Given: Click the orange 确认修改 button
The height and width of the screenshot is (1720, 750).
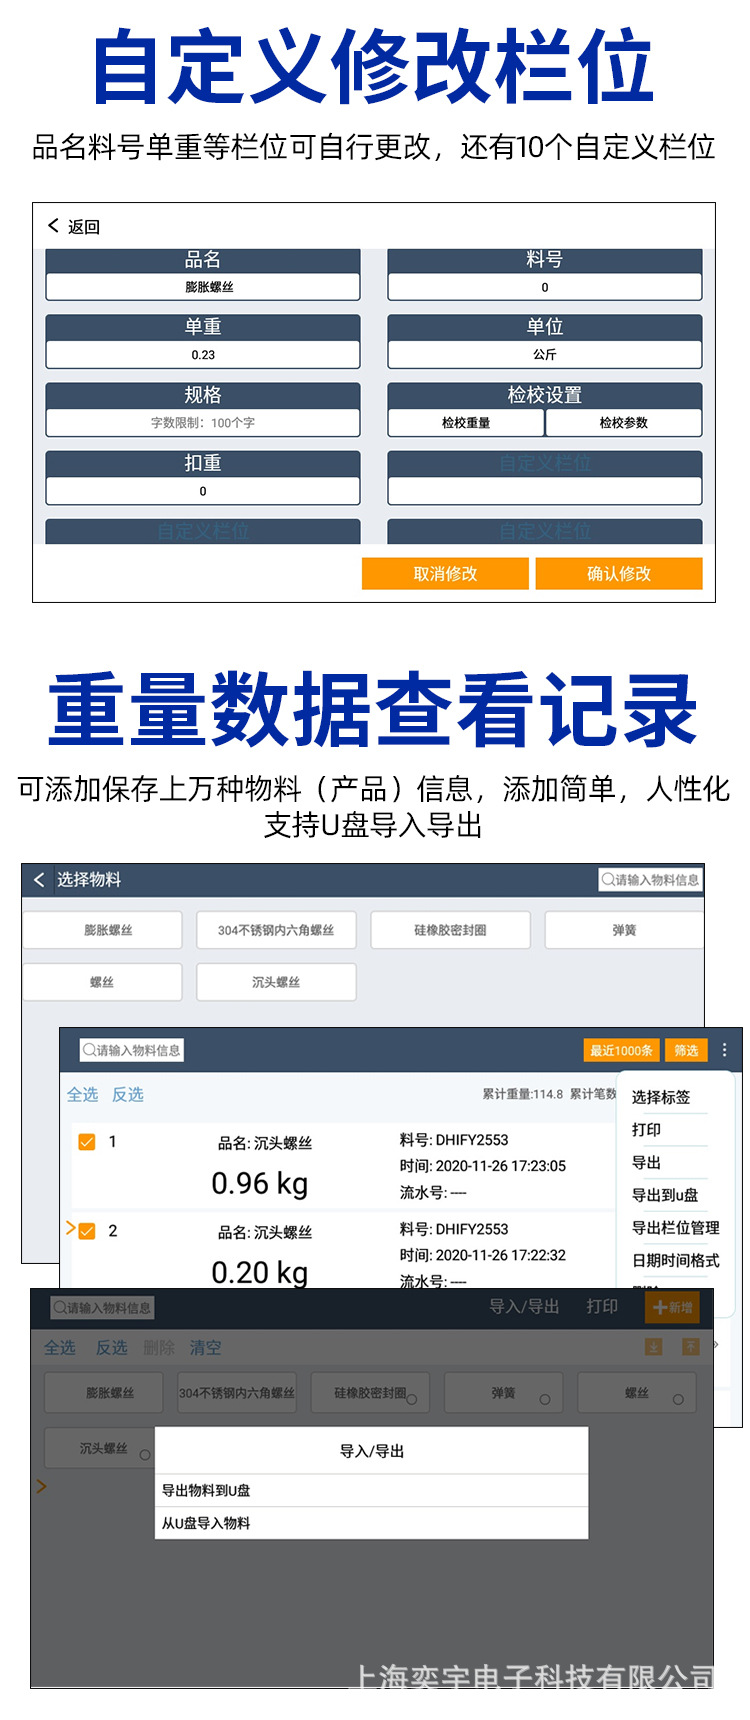Looking at the screenshot, I should coord(619,574).
